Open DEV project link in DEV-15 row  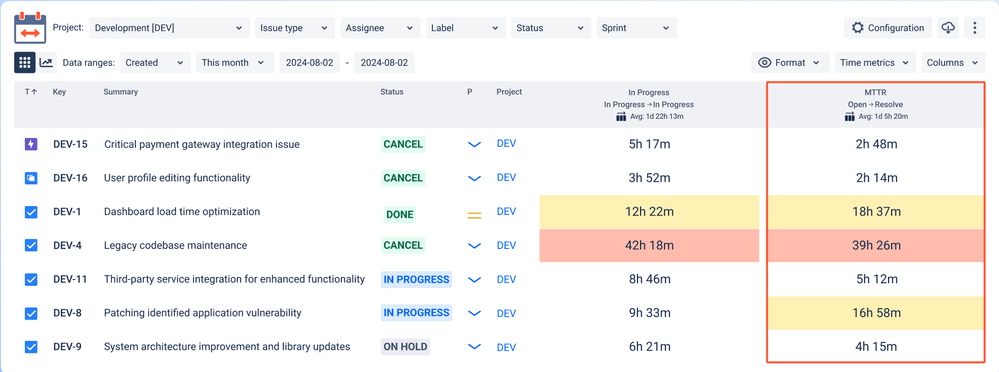(x=507, y=144)
